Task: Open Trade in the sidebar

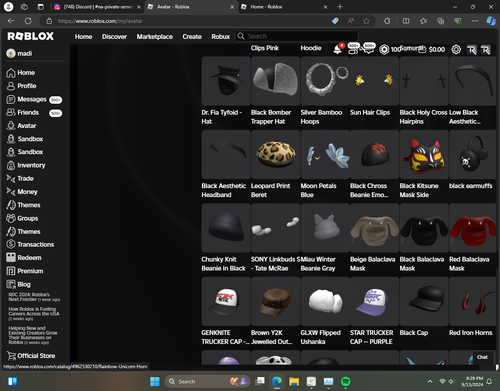Action: pyautogui.click(x=20, y=179)
